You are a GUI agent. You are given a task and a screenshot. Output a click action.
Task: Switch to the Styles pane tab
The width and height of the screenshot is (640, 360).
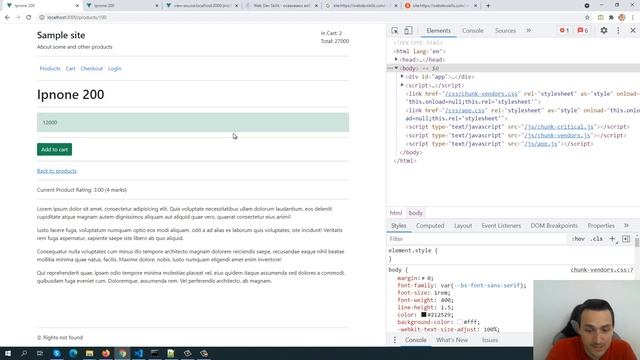398,226
